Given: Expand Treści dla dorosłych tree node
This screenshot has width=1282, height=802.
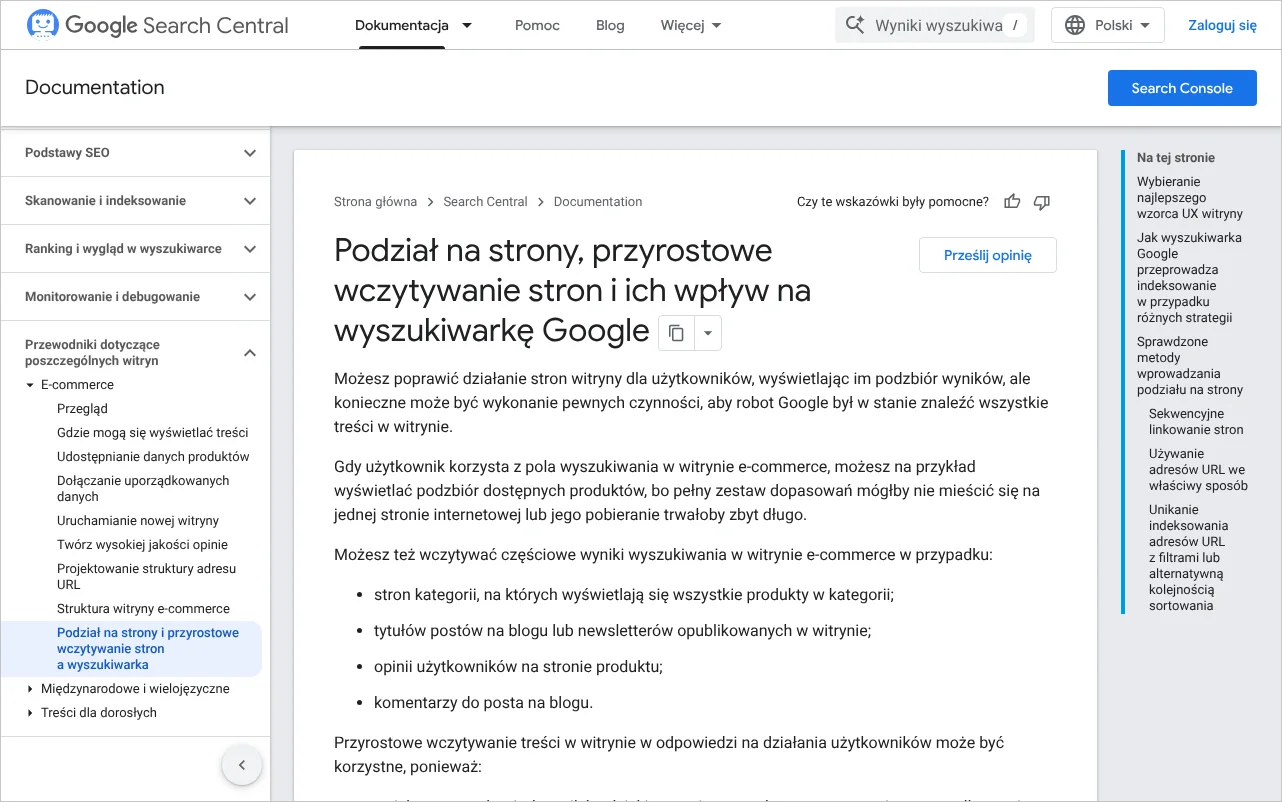Looking at the screenshot, I should click(30, 713).
